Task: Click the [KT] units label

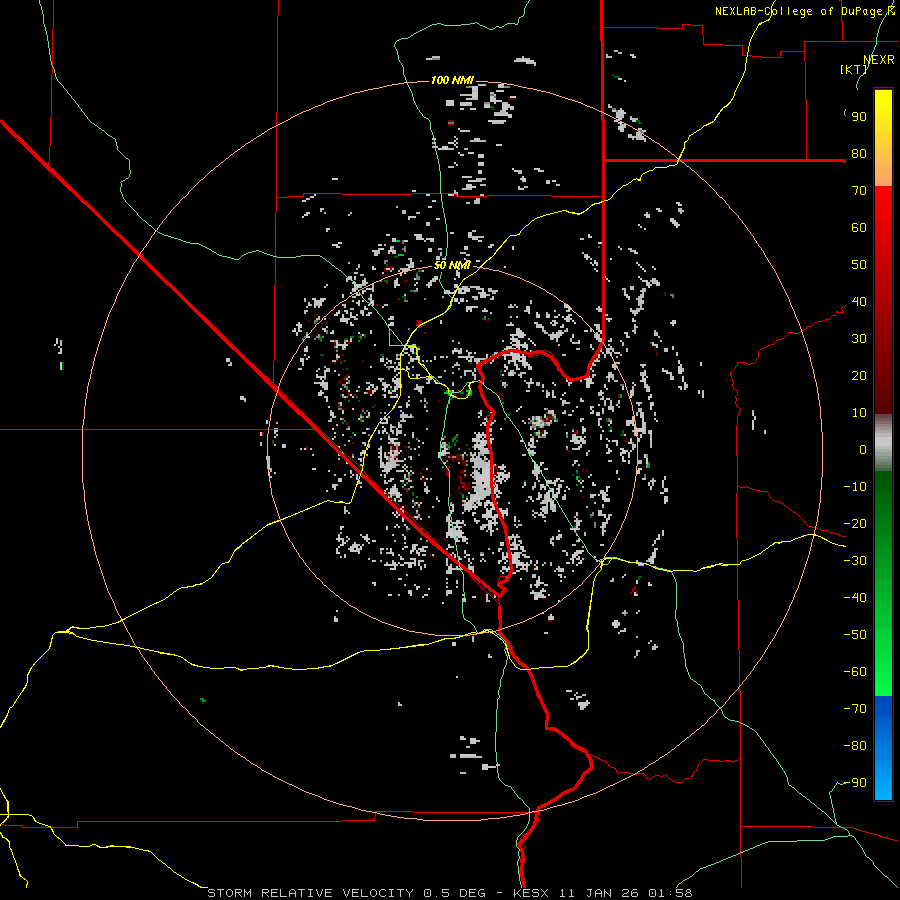Action: point(854,69)
